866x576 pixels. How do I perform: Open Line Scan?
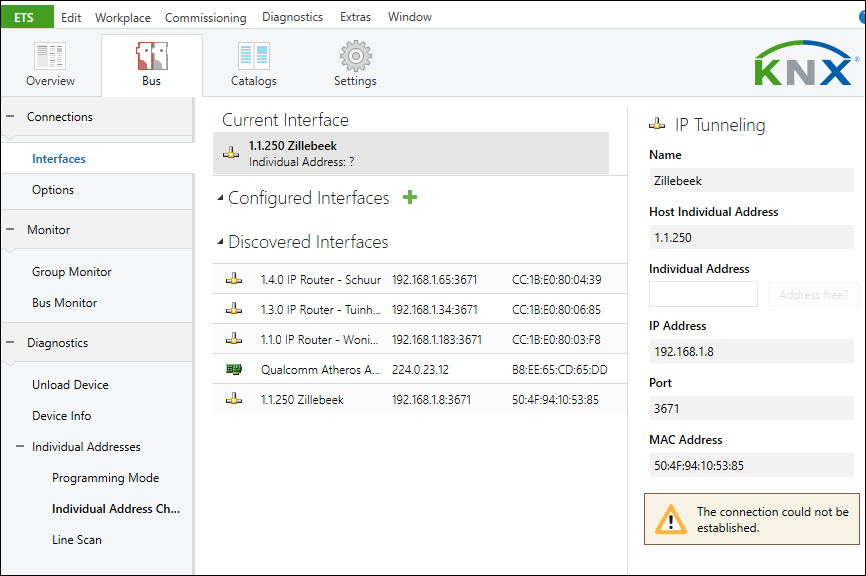pyautogui.click(x=77, y=540)
